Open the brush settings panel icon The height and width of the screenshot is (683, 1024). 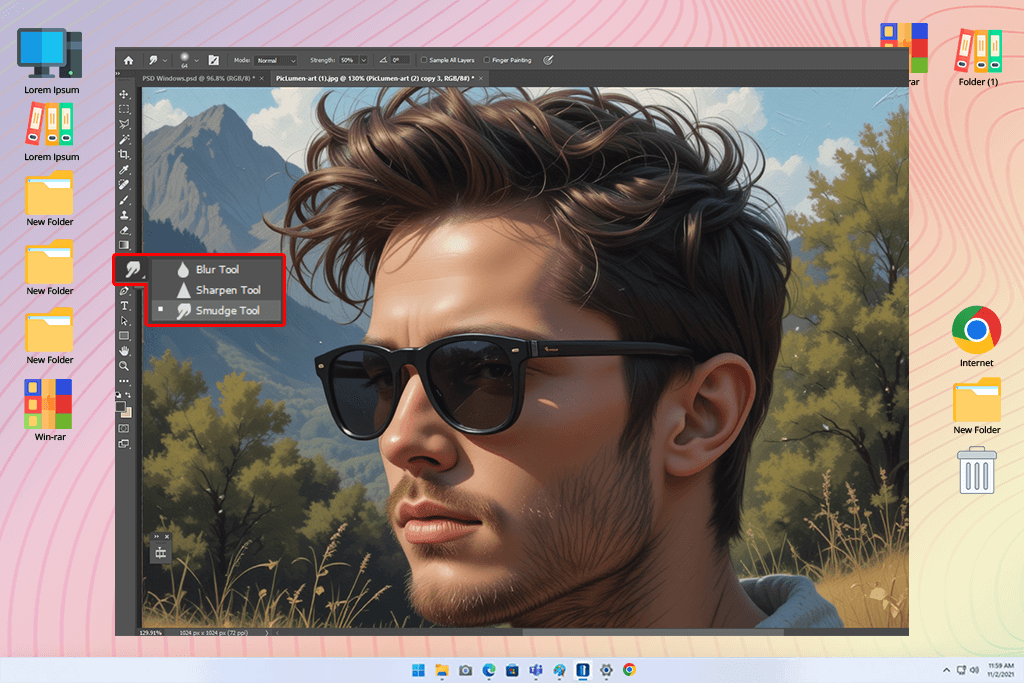[x=214, y=60]
